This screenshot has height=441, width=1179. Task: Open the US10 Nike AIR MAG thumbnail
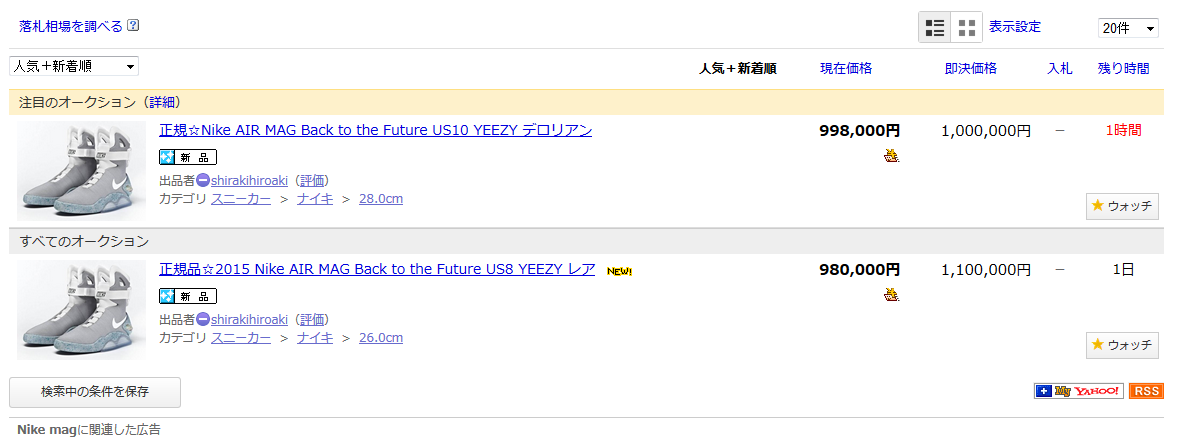[x=82, y=170]
